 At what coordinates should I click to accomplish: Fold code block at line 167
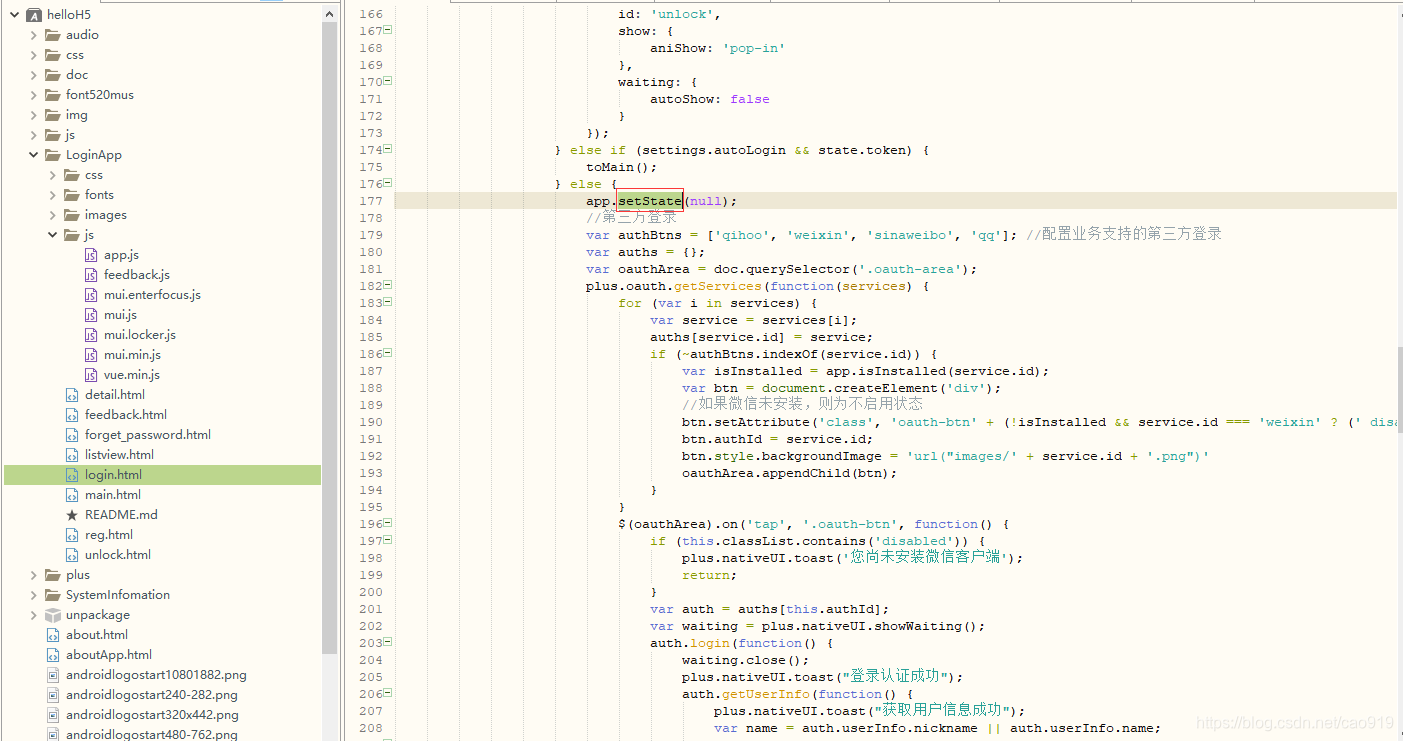tap(388, 30)
